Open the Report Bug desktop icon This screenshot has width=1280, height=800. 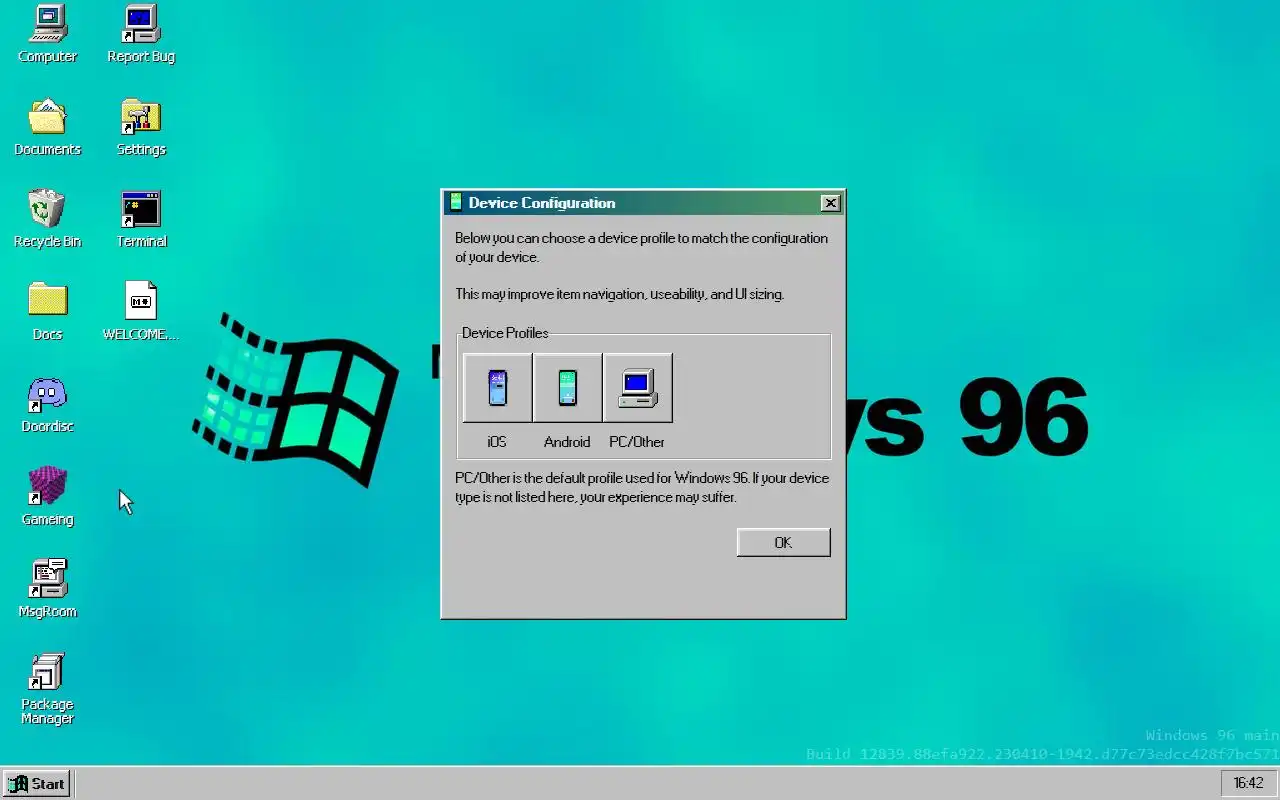(141, 24)
